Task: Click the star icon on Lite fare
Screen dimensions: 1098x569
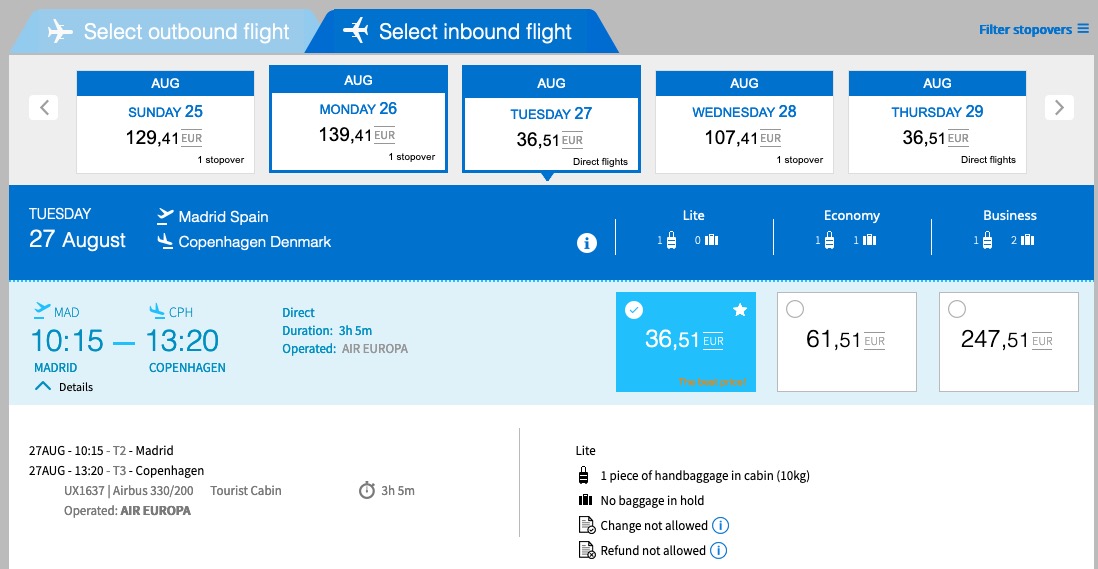Action: point(739,310)
